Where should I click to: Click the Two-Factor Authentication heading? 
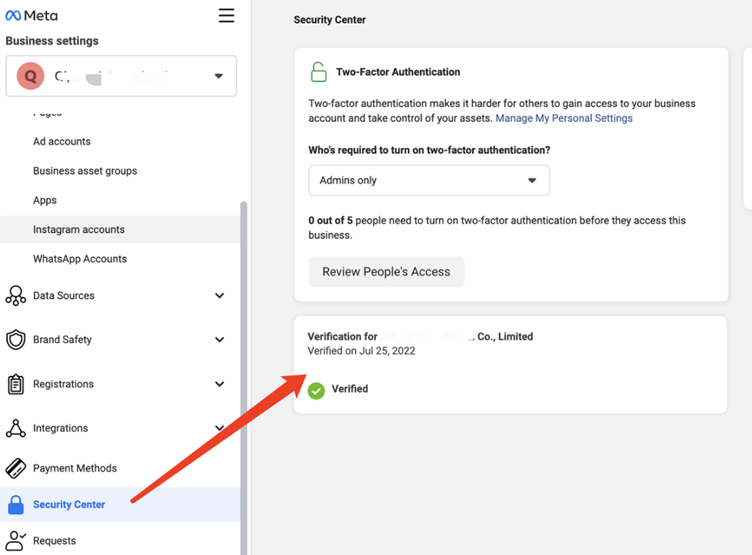click(398, 72)
